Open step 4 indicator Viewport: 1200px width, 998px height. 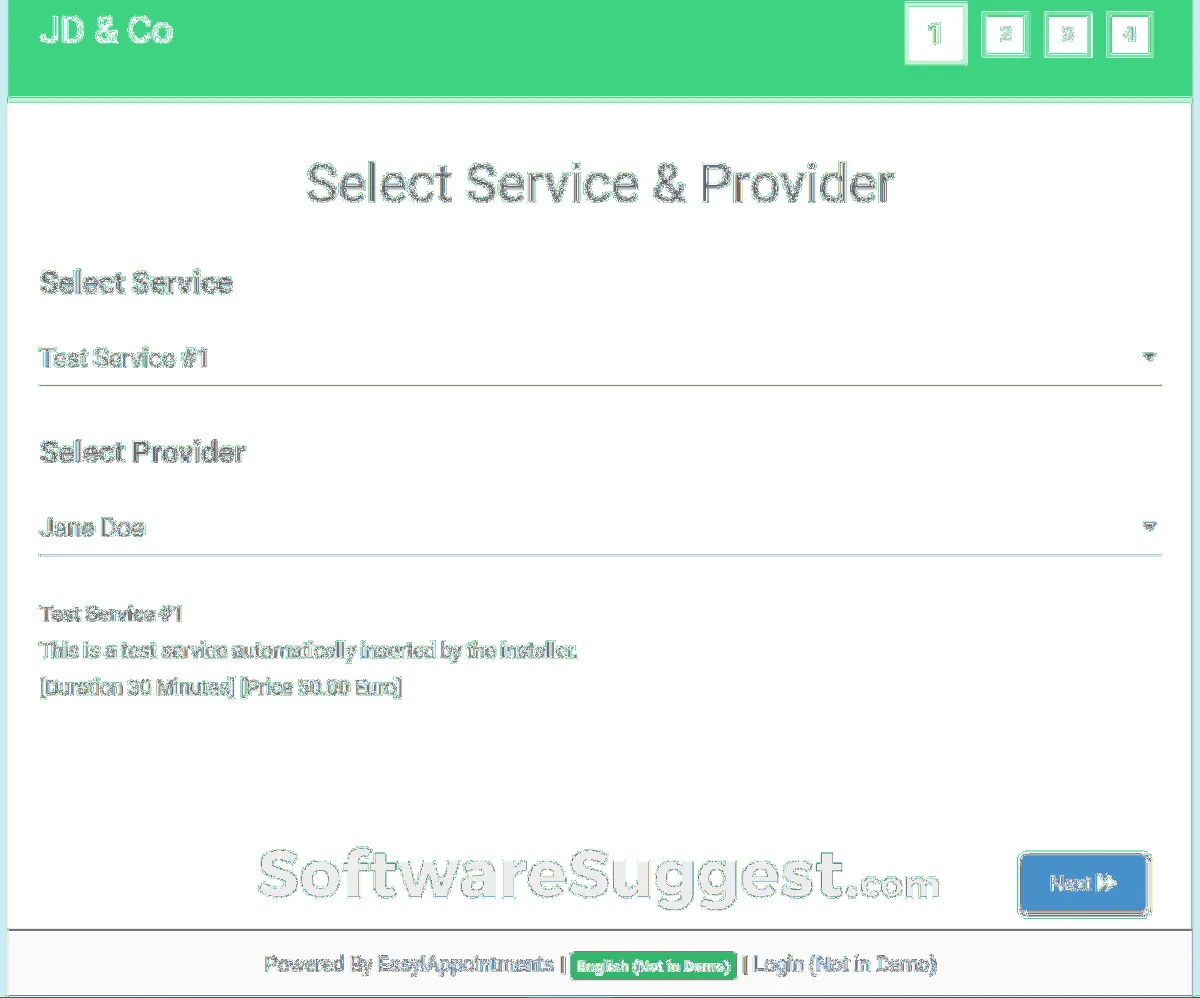pos(1130,35)
